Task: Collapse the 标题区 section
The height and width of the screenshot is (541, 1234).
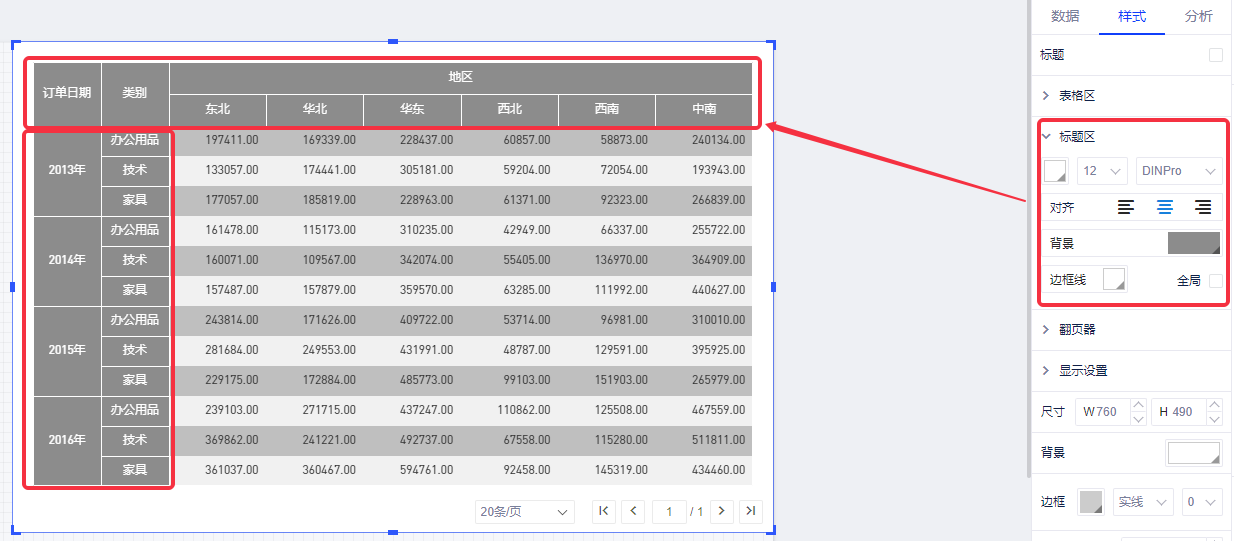Action: (x=1077, y=137)
